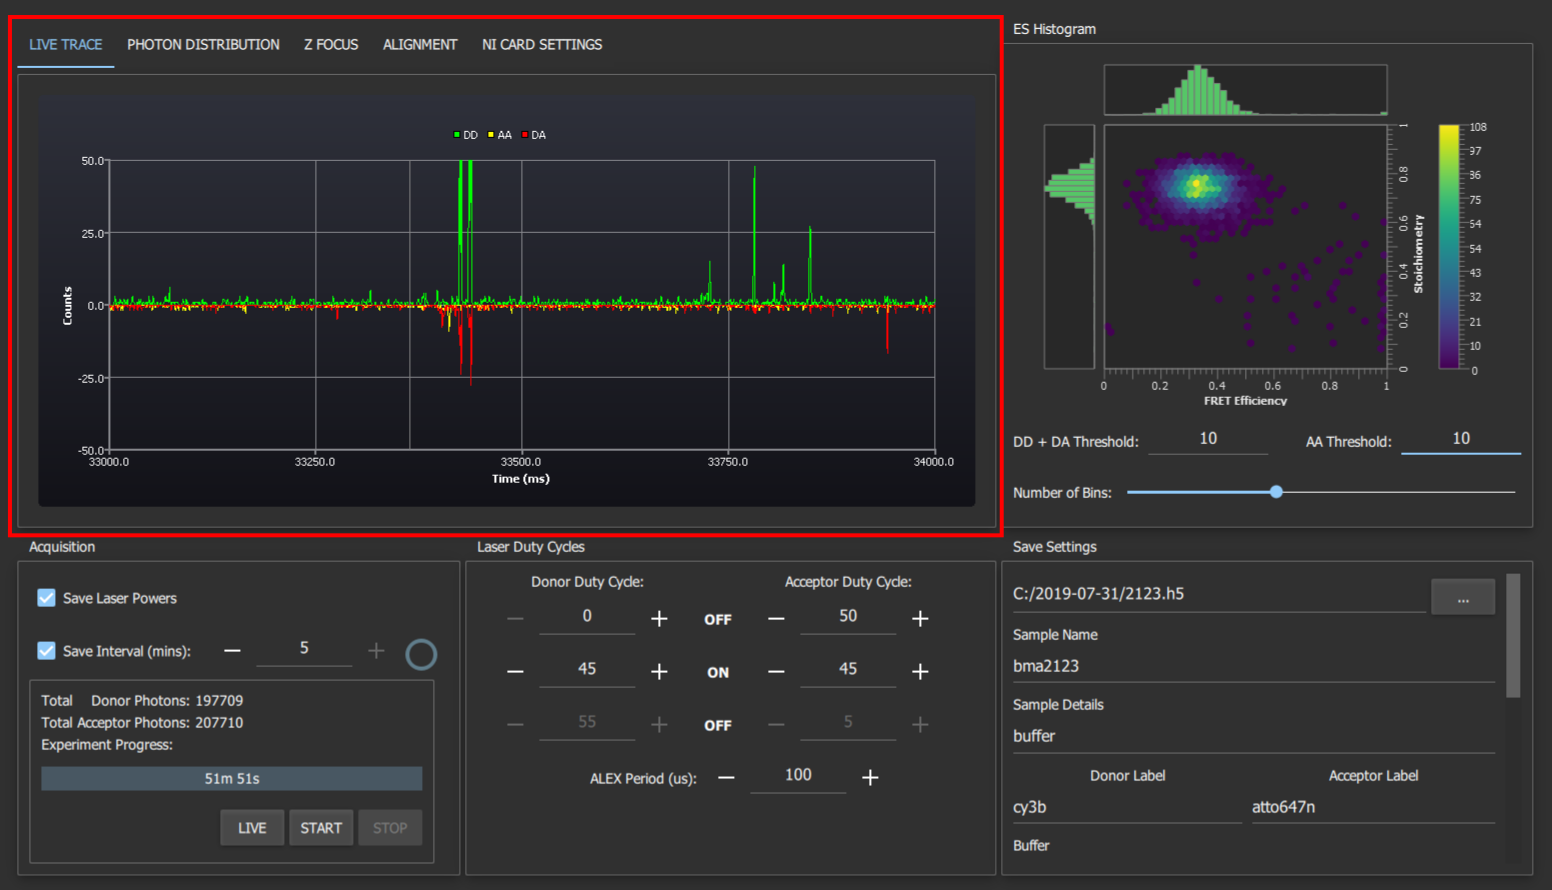Uncheck the Save Laser Powers checkbox
Screen dimensions: 1552x890
[46, 598]
